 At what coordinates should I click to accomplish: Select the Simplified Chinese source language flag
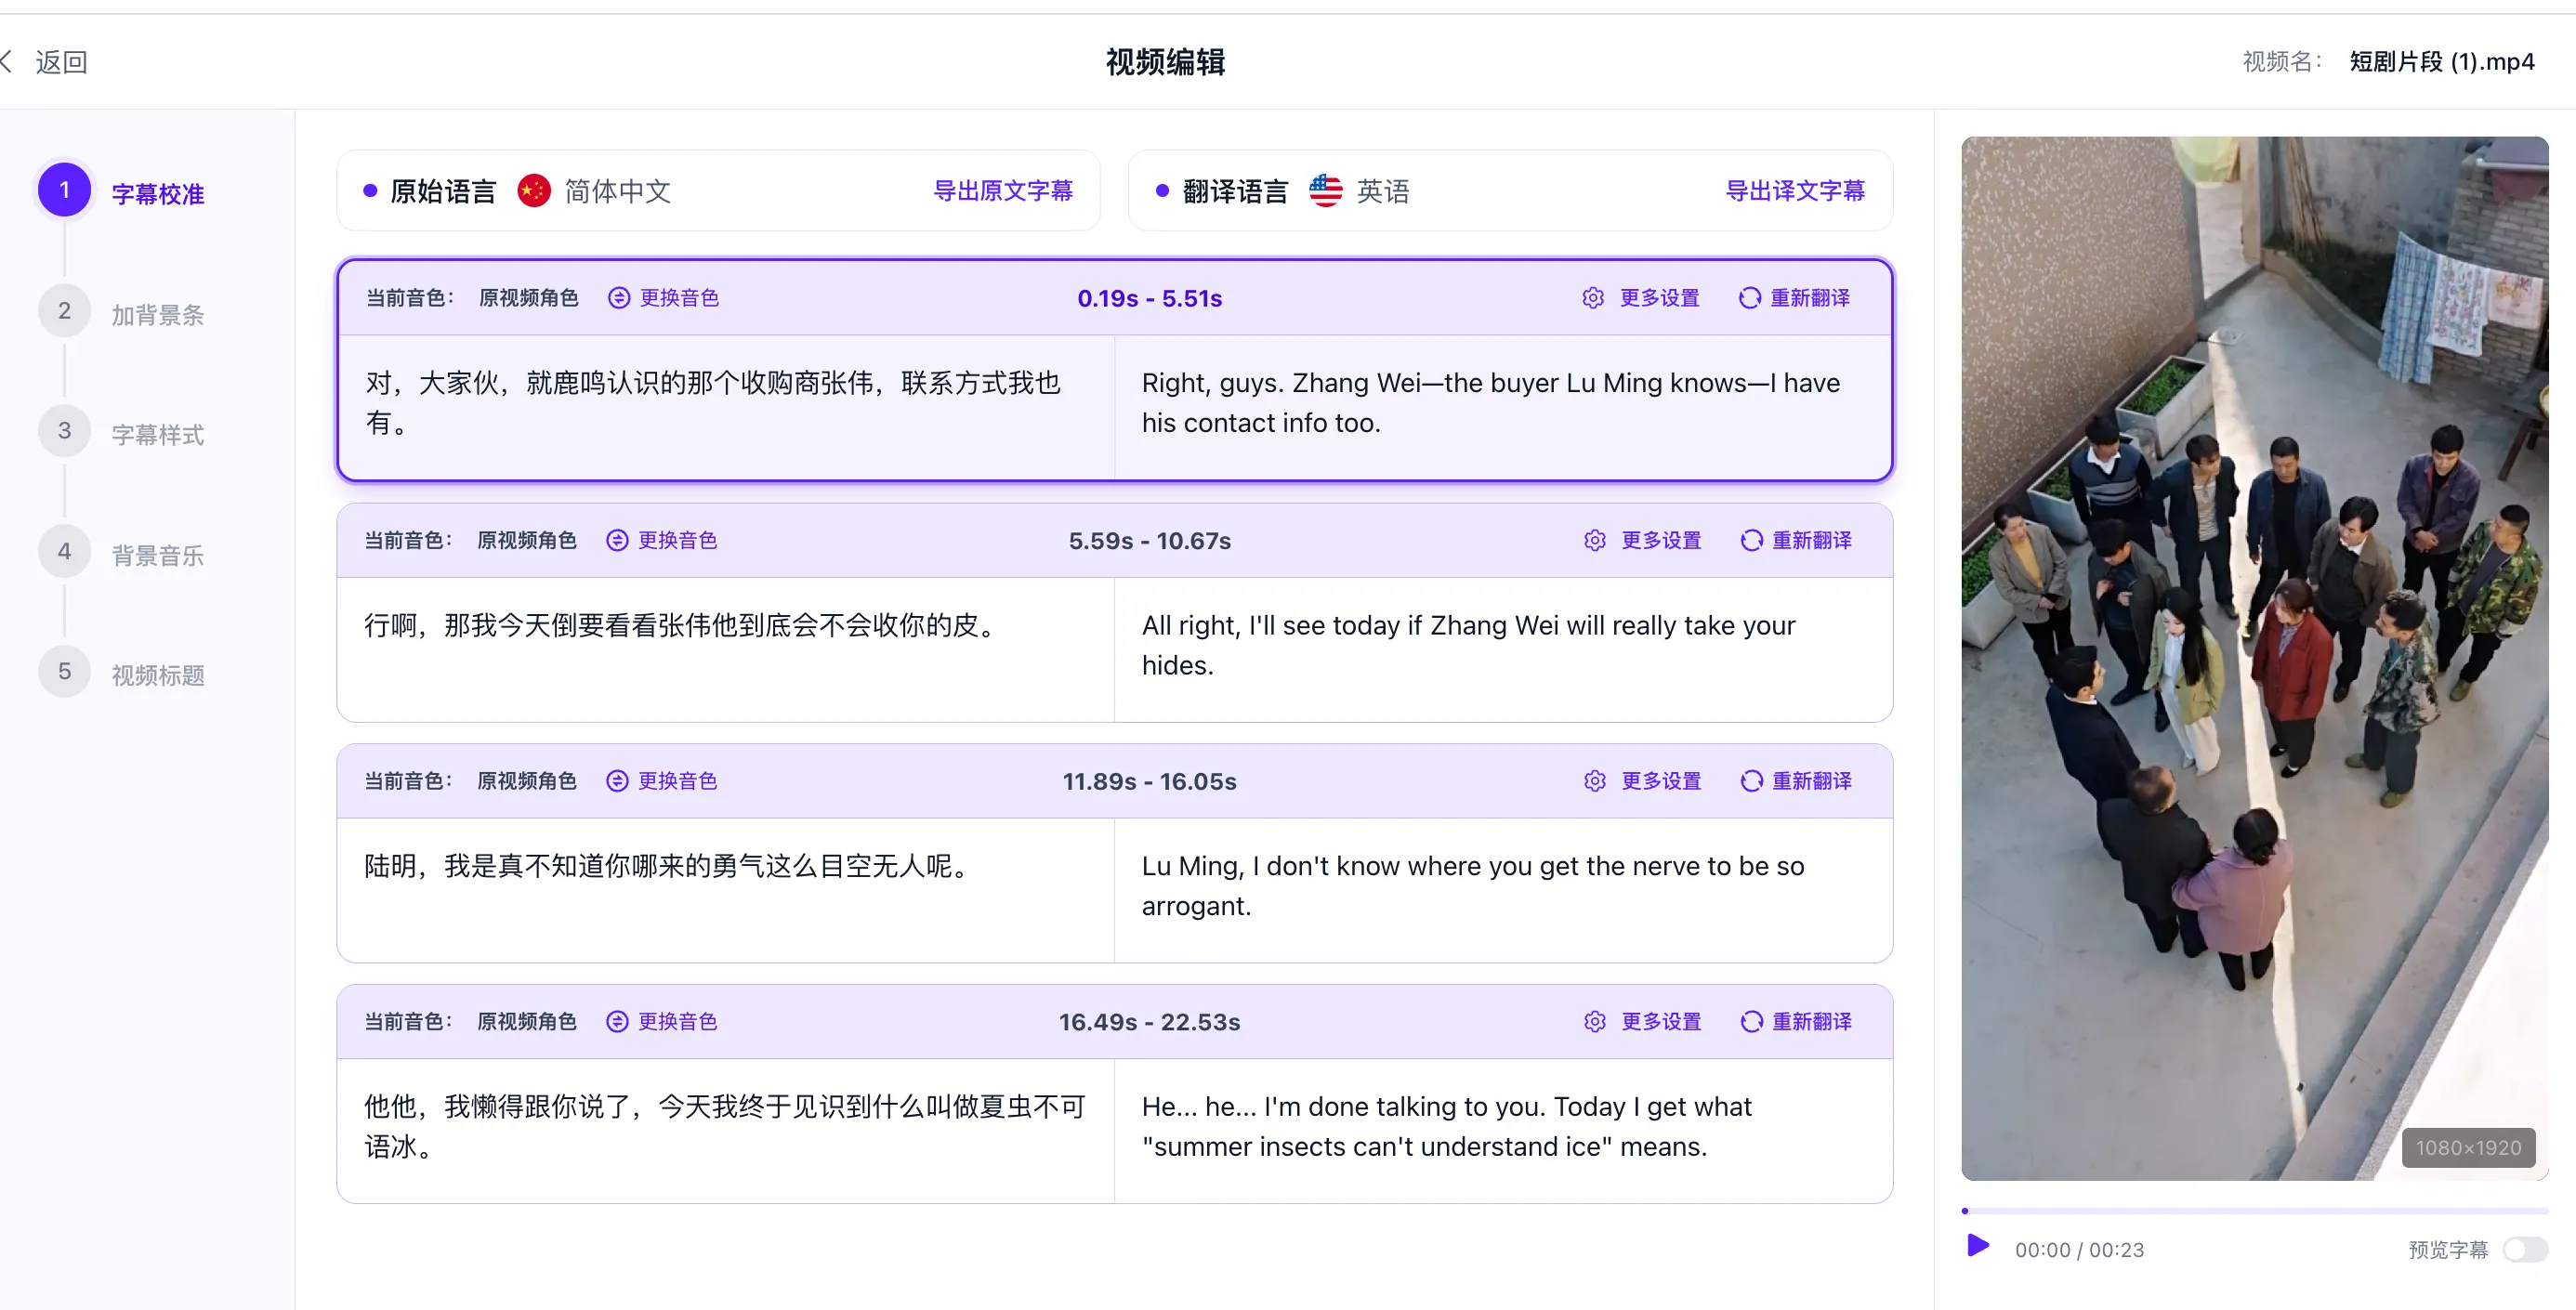pos(534,190)
